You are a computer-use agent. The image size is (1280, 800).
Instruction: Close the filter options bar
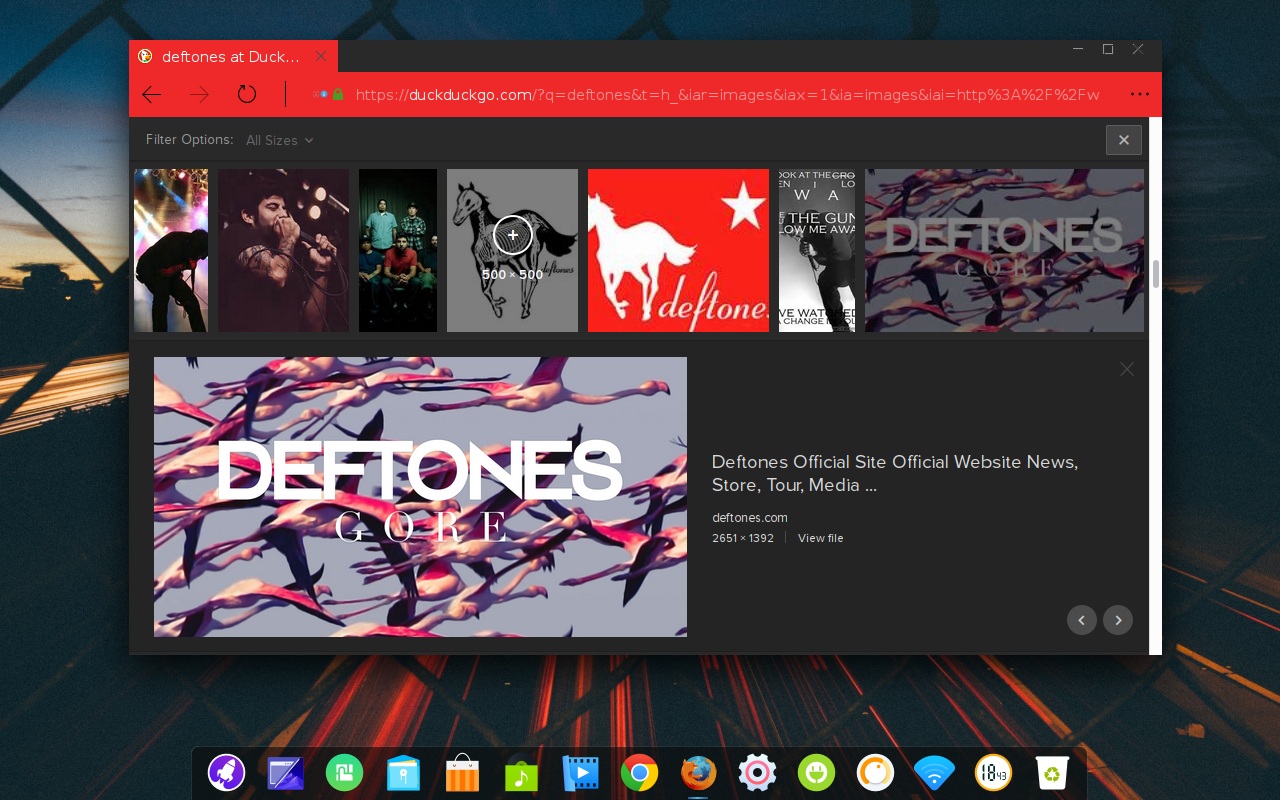click(1124, 140)
